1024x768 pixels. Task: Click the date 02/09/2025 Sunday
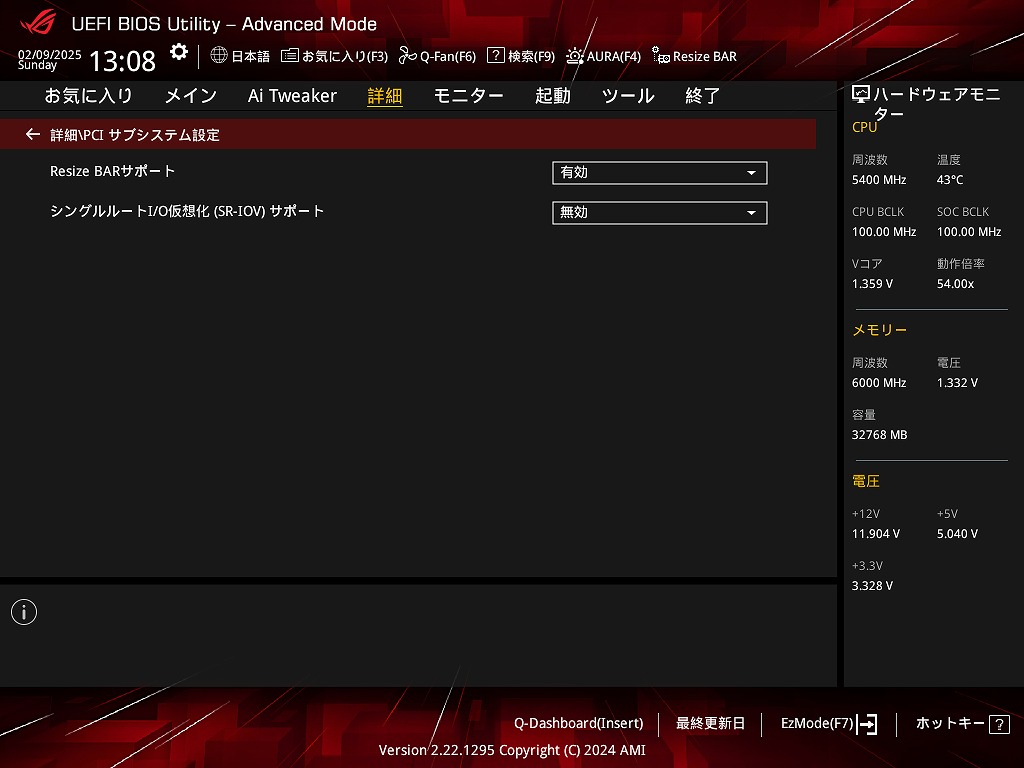(50, 59)
